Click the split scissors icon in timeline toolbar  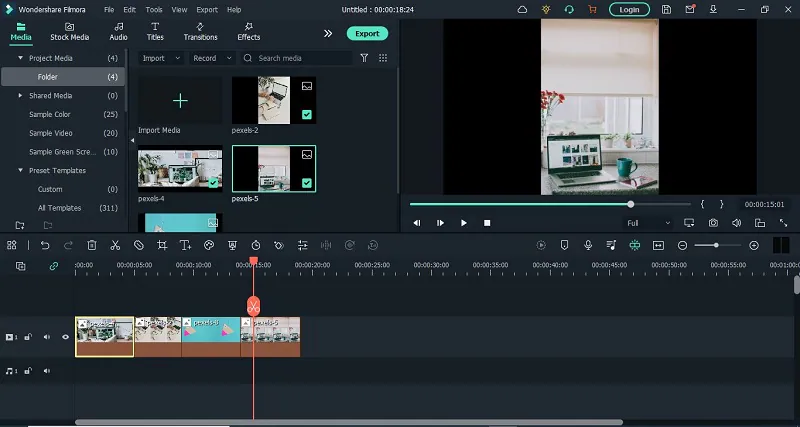(115, 245)
